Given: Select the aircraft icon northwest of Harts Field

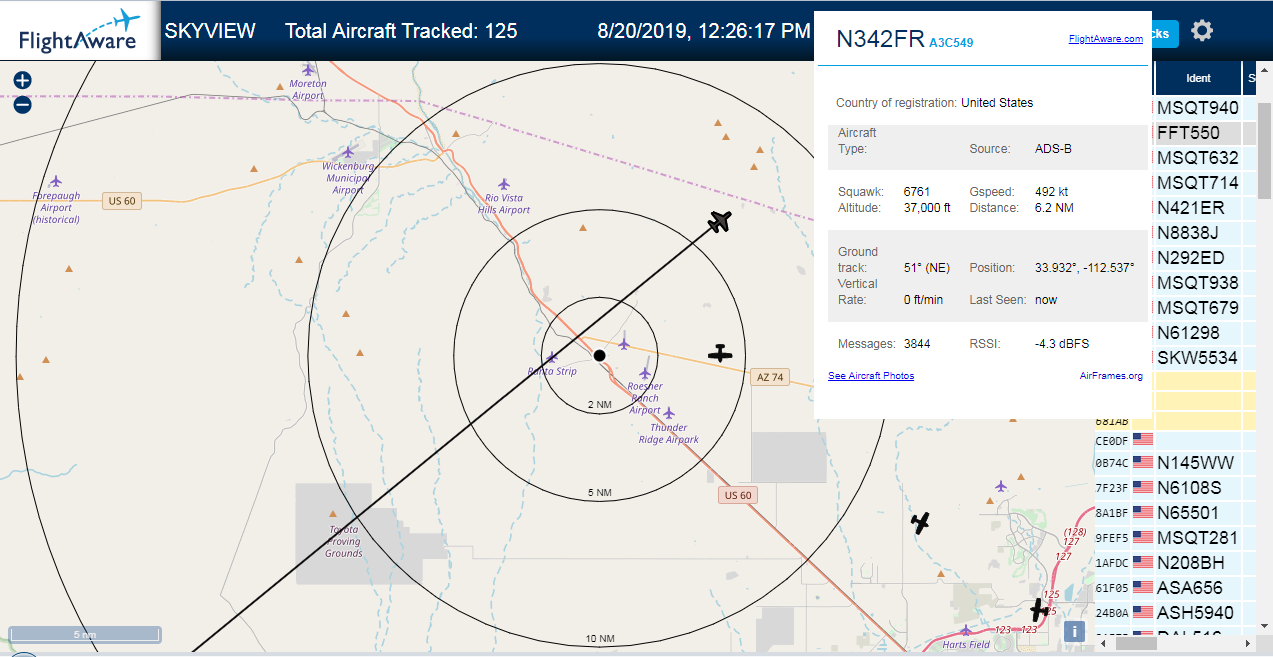Looking at the screenshot, I should 920,522.
